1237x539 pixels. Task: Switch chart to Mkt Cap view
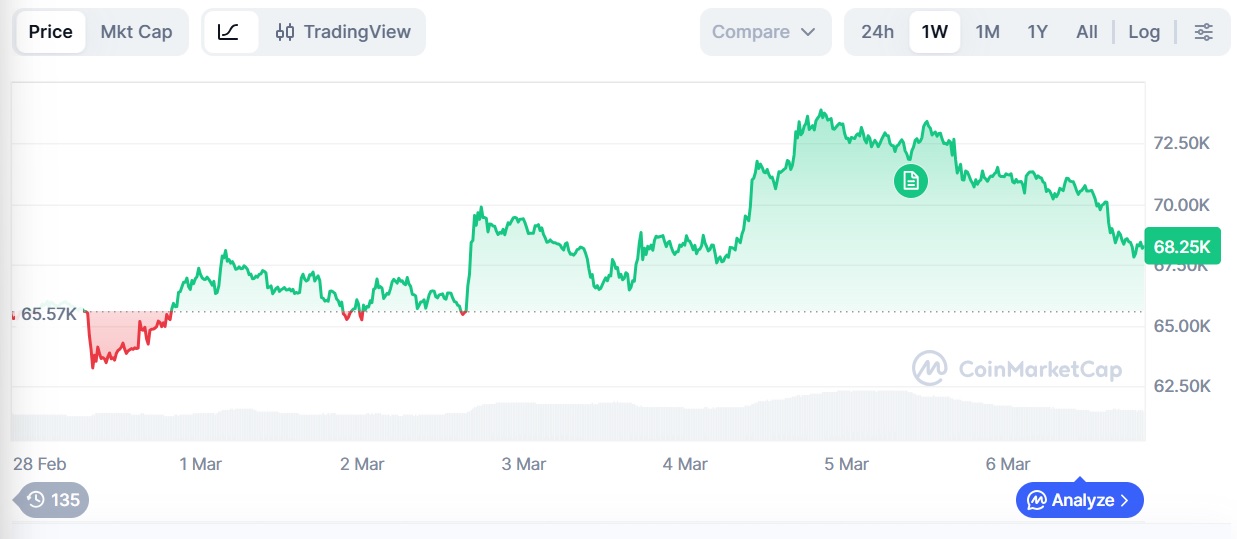click(136, 32)
